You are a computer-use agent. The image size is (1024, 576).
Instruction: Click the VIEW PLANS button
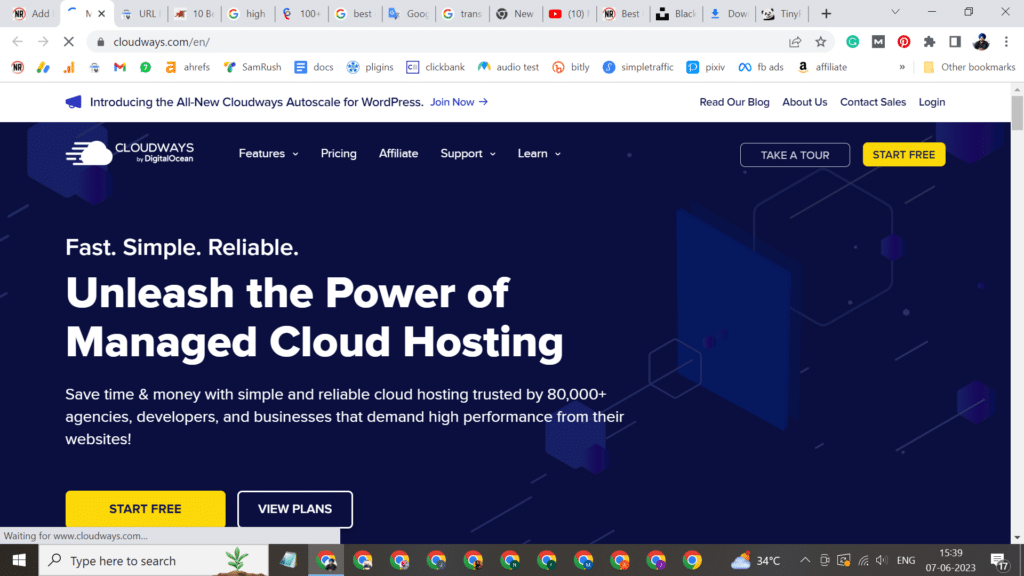[x=295, y=509]
